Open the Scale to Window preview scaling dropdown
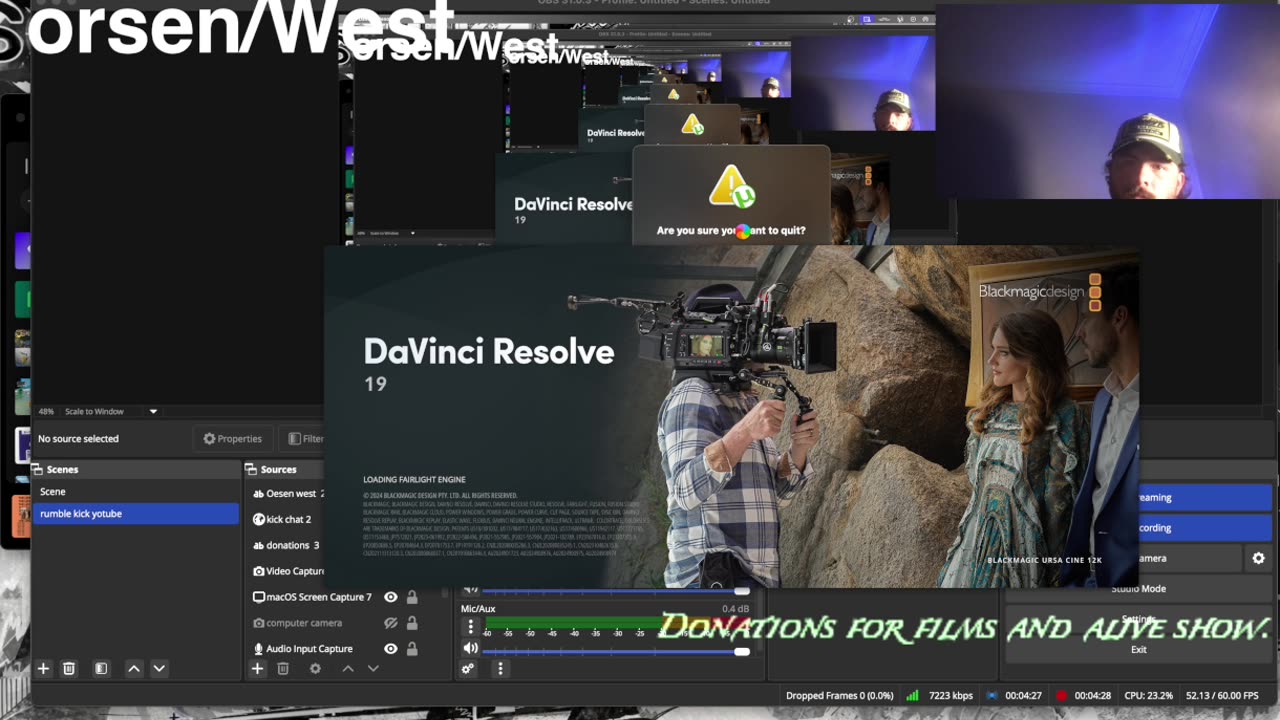Image resolution: width=1280 pixels, height=720 pixels. [x=111, y=411]
